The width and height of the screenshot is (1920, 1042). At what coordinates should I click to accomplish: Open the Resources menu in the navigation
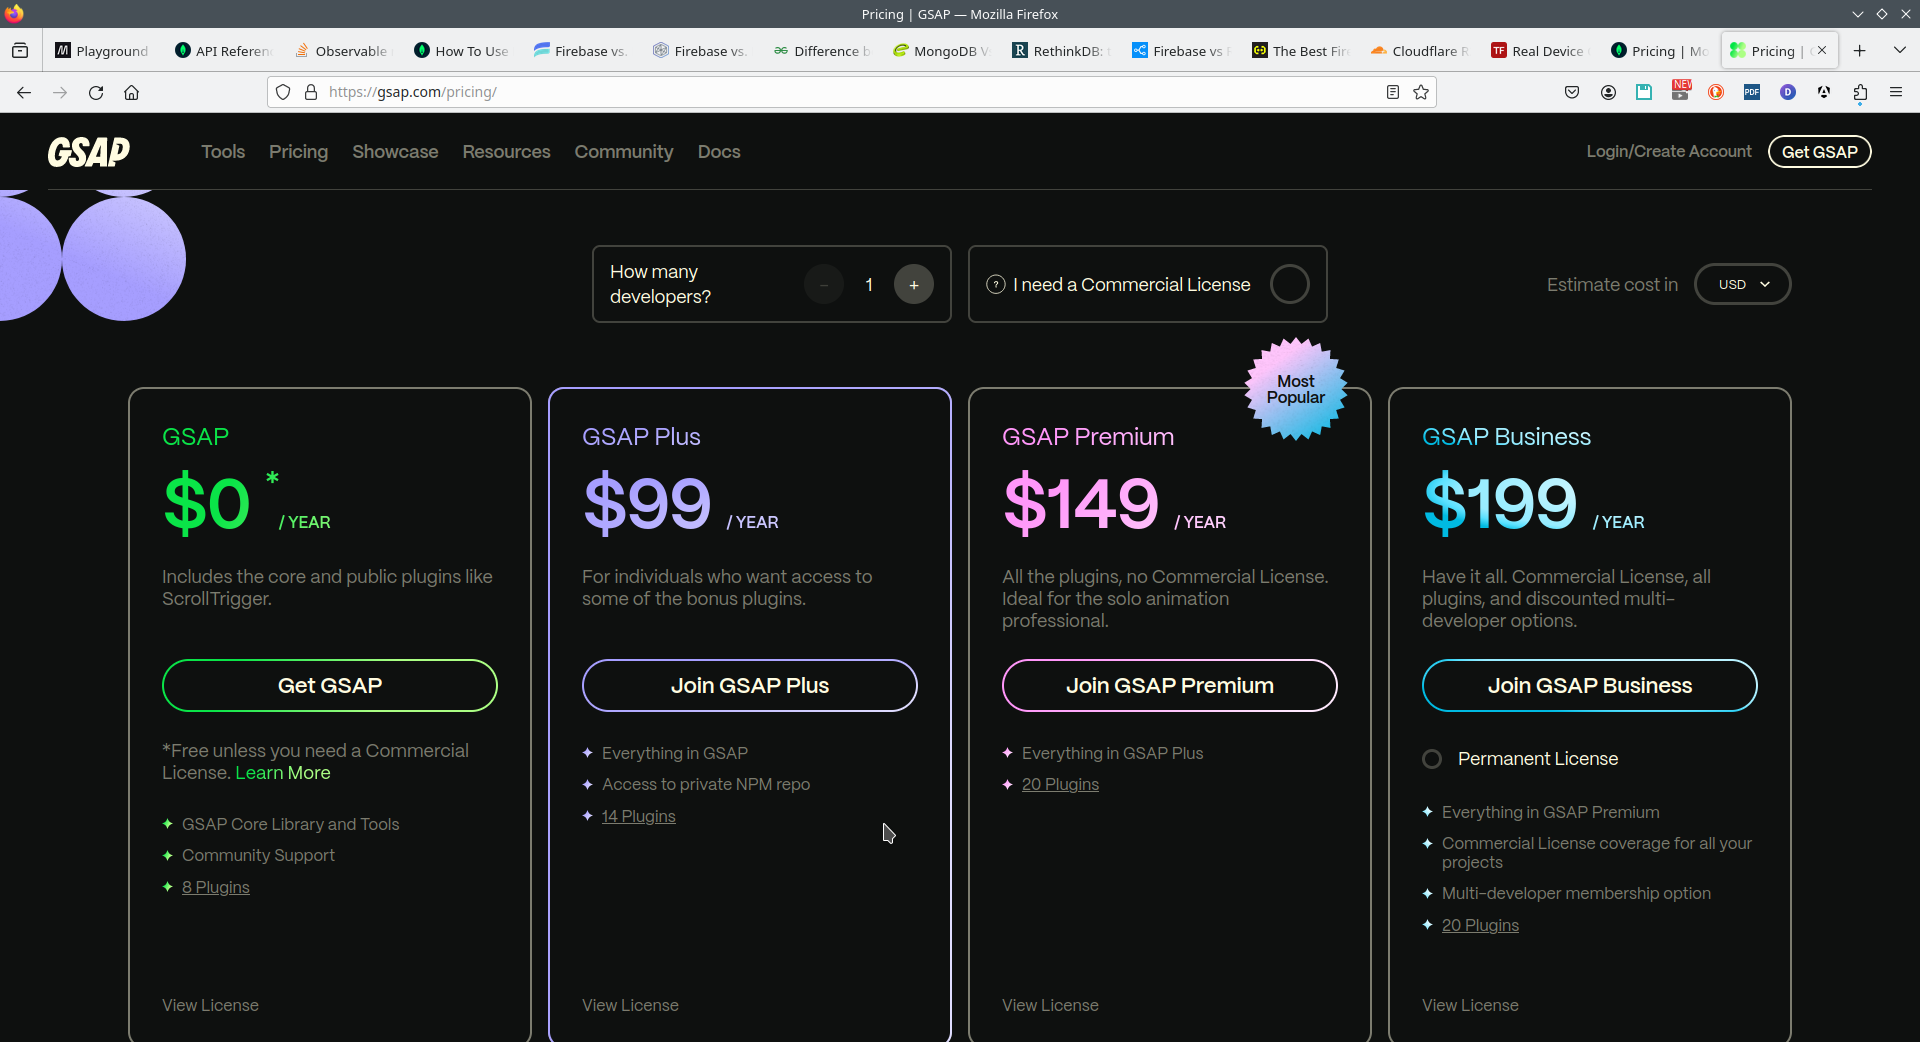click(x=506, y=152)
